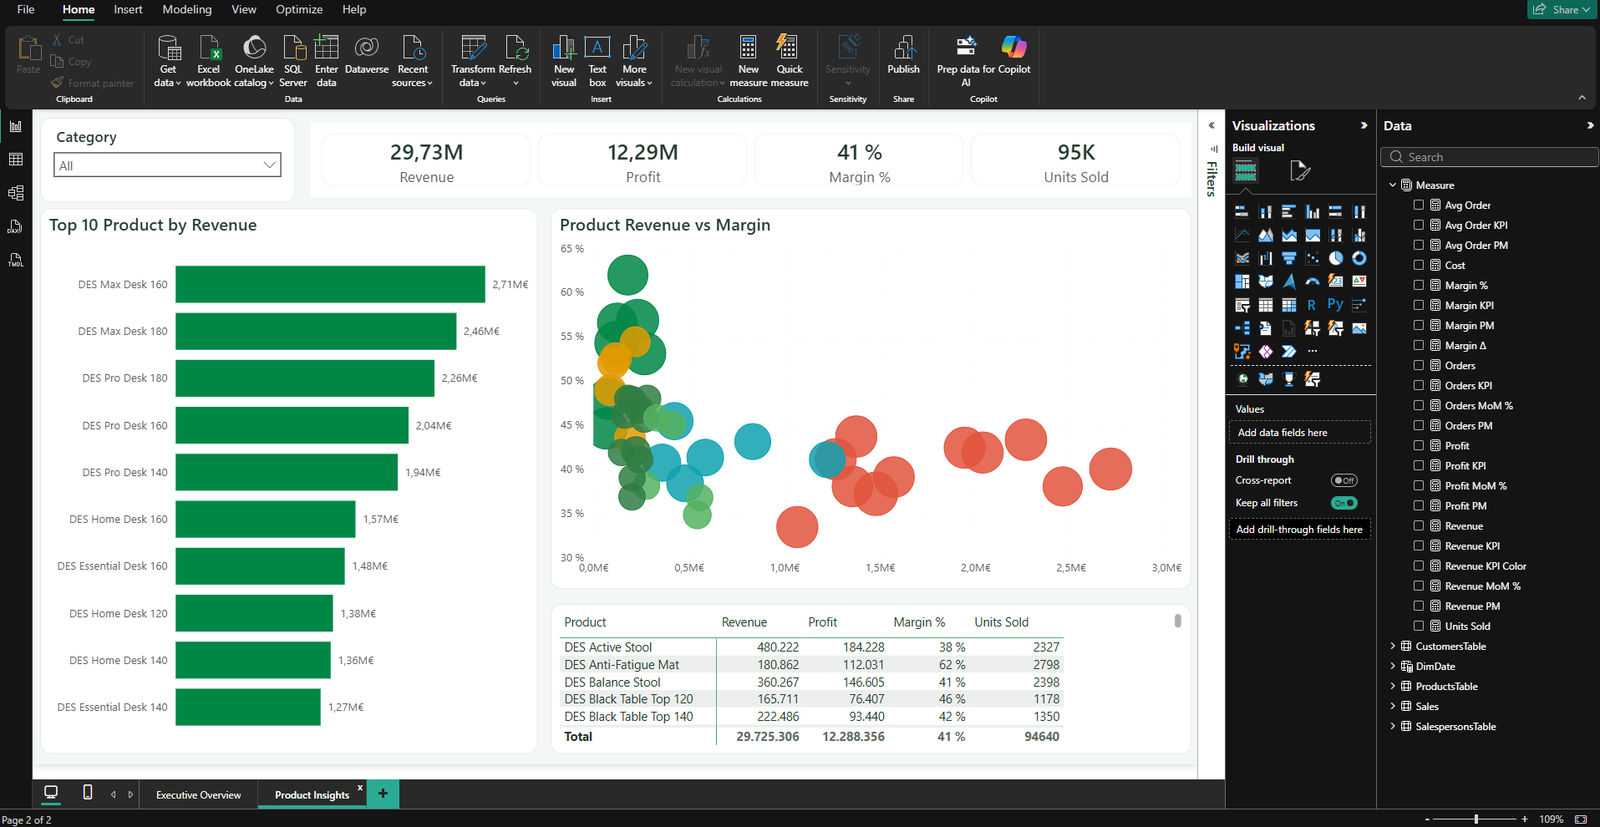
Task: Select the area chart visual
Action: pos(1265,235)
